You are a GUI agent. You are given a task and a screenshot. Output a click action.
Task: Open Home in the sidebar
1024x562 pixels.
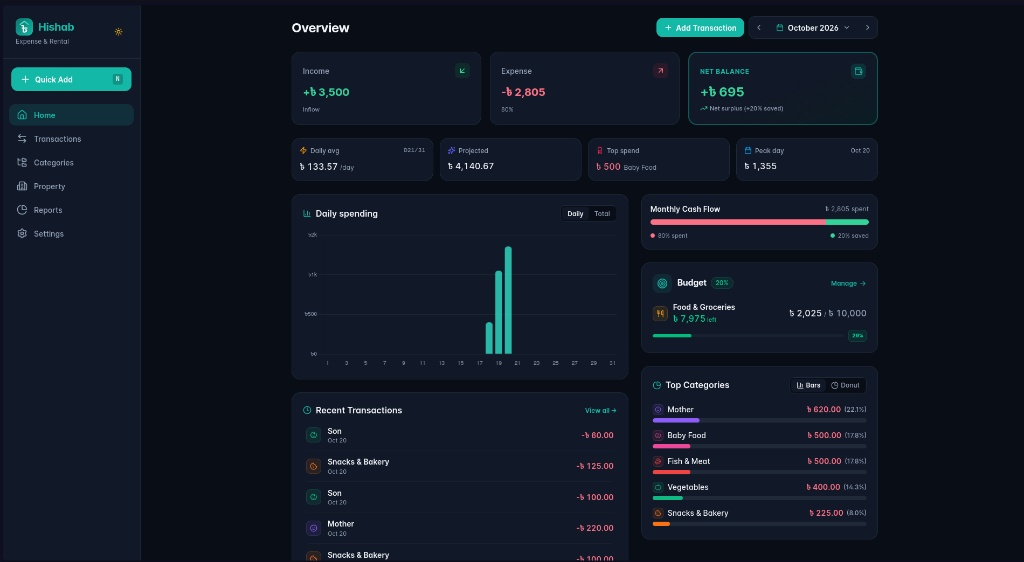point(71,115)
